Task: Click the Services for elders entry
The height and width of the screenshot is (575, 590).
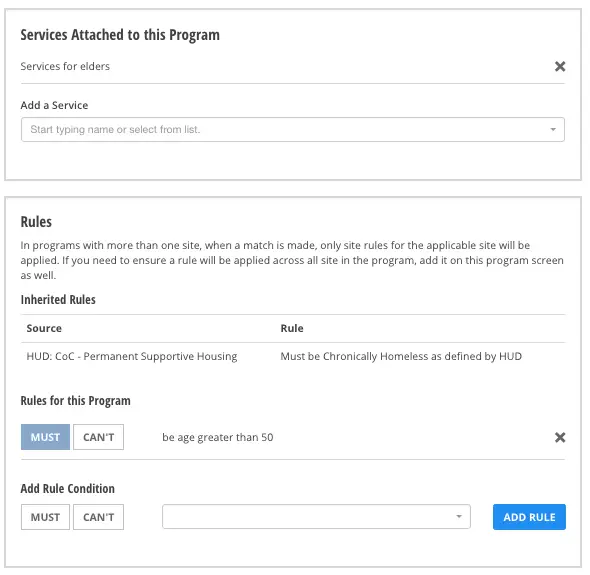Action: (x=65, y=66)
